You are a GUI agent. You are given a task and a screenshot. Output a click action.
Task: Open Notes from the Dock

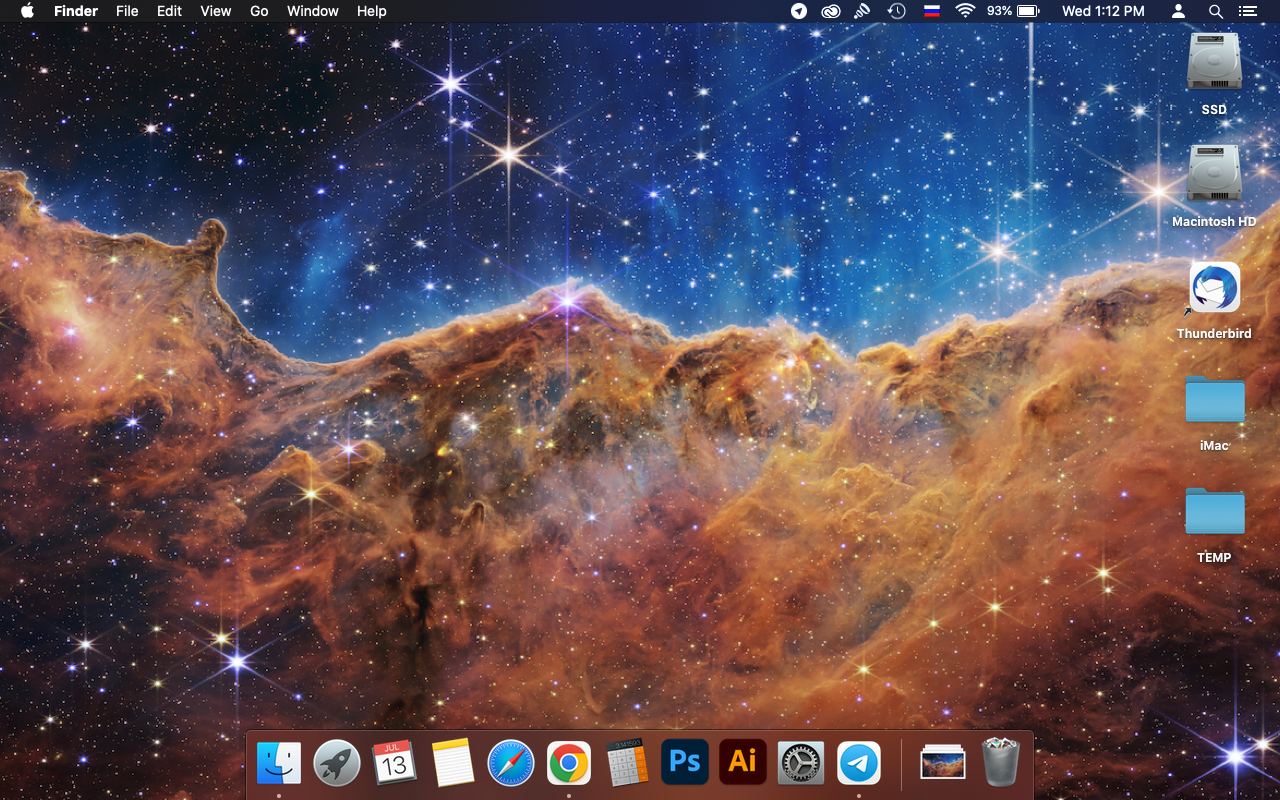click(453, 764)
